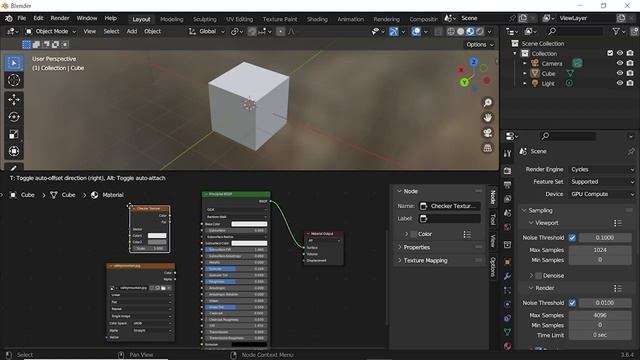The height and width of the screenshot is (360, 640).
Task: Click the blue Z axis on navigation gizmo
Action: pos(473,62)
